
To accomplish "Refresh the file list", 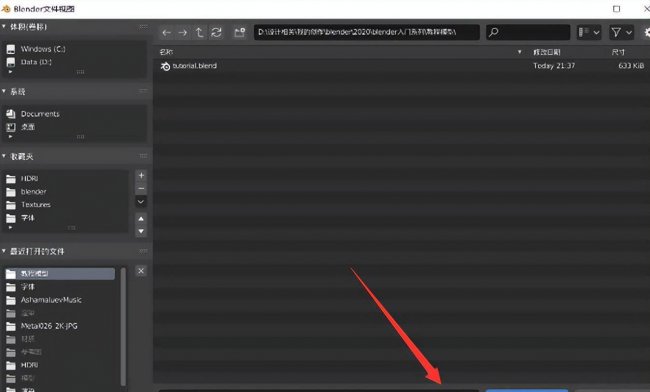I will click(x=216, y=32).
